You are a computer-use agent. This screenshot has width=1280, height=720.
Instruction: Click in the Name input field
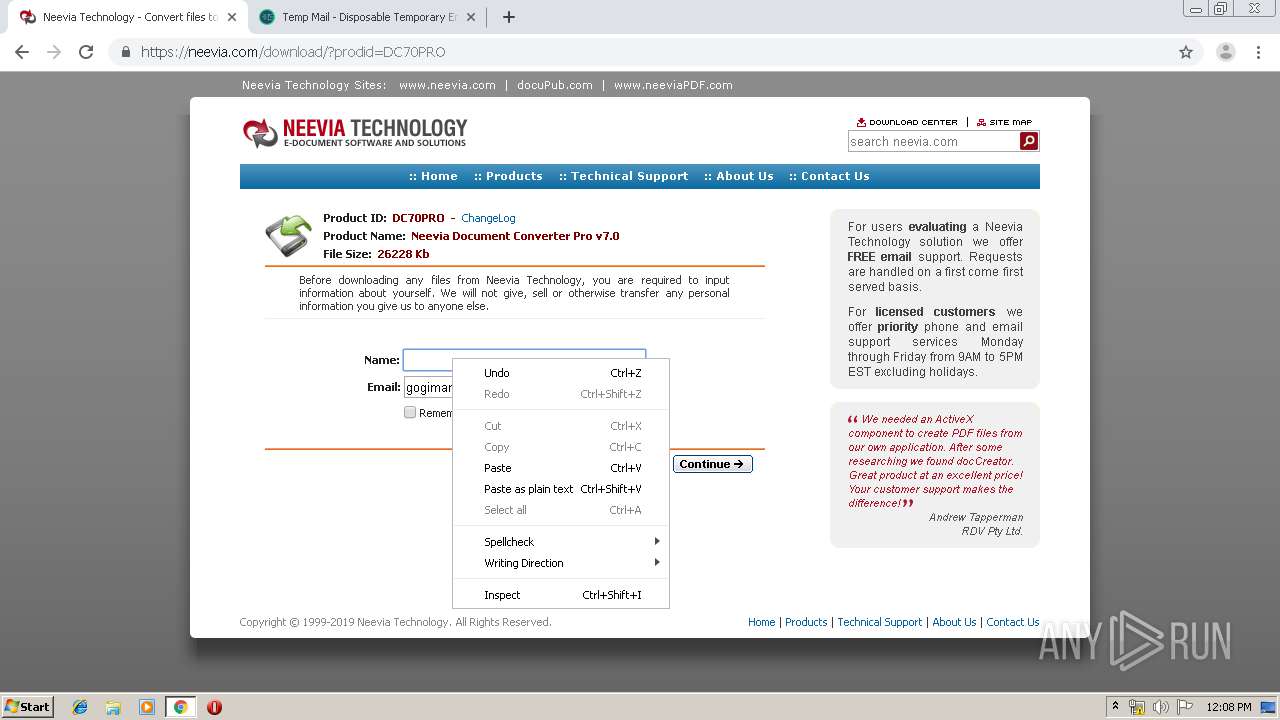[524, 360]
